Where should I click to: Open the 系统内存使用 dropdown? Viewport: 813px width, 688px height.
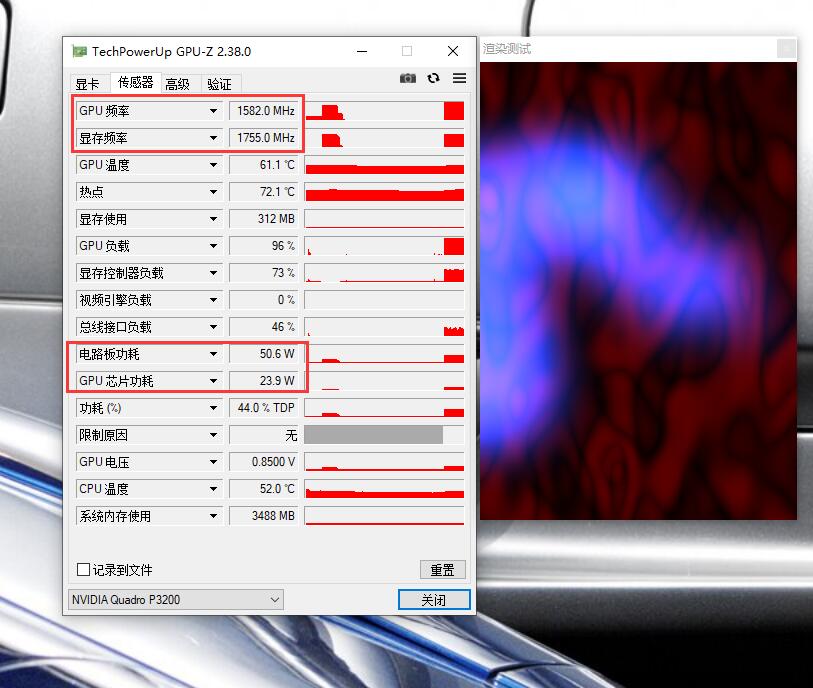pyautogui.click(x=213, y=516)
